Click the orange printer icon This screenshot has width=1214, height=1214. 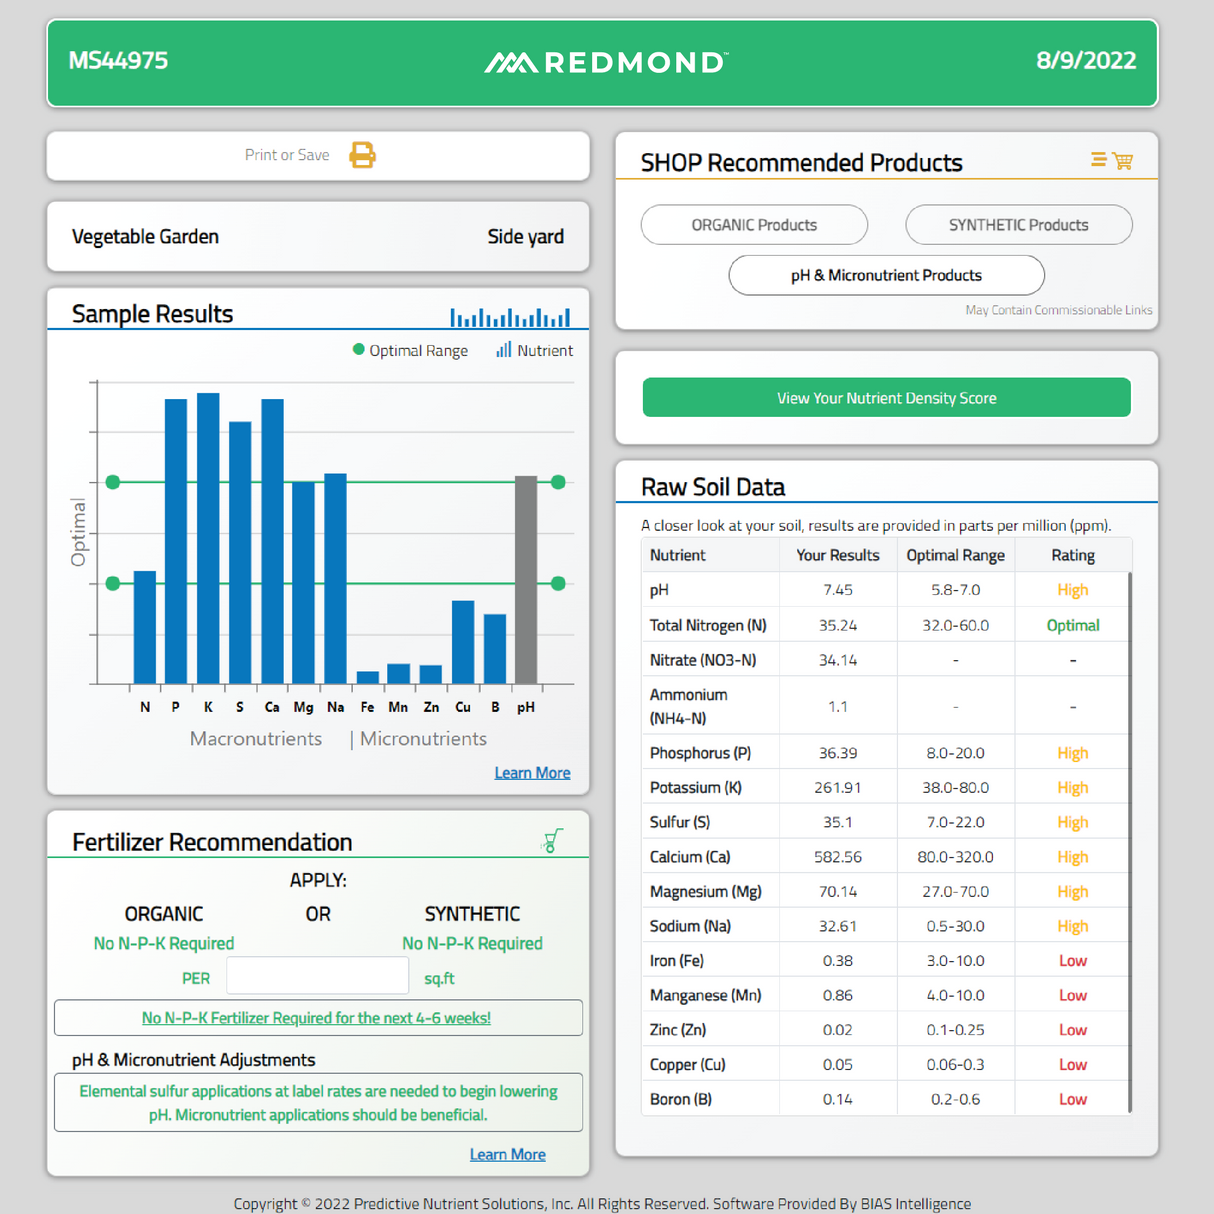[x=362, y=155]
